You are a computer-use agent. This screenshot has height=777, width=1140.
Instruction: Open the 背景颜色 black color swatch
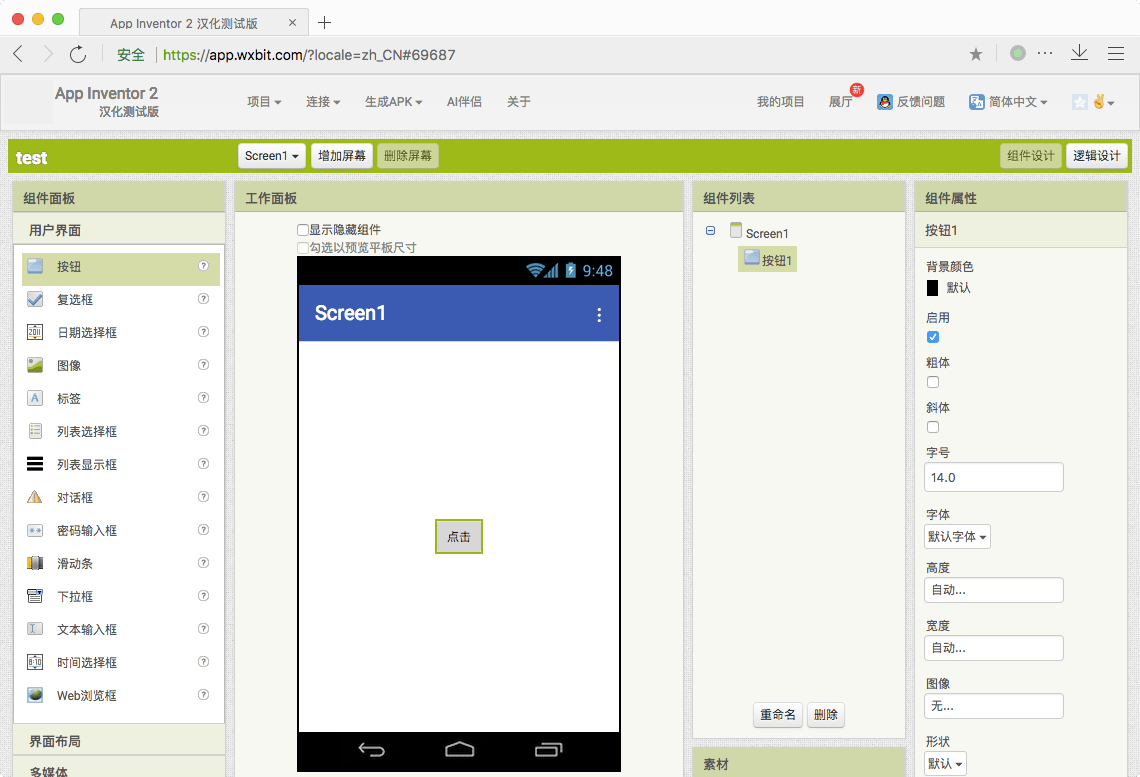933,288
